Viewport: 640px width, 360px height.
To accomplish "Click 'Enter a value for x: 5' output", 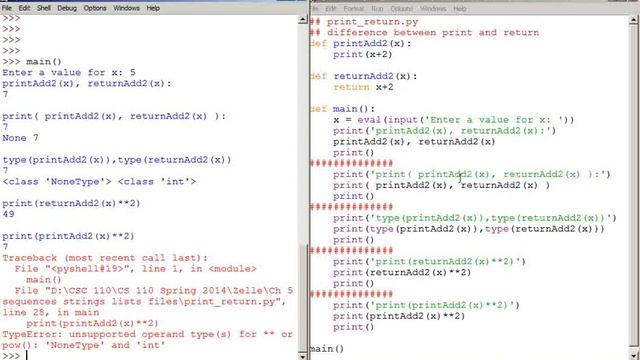I will click(x=69, y=73).
